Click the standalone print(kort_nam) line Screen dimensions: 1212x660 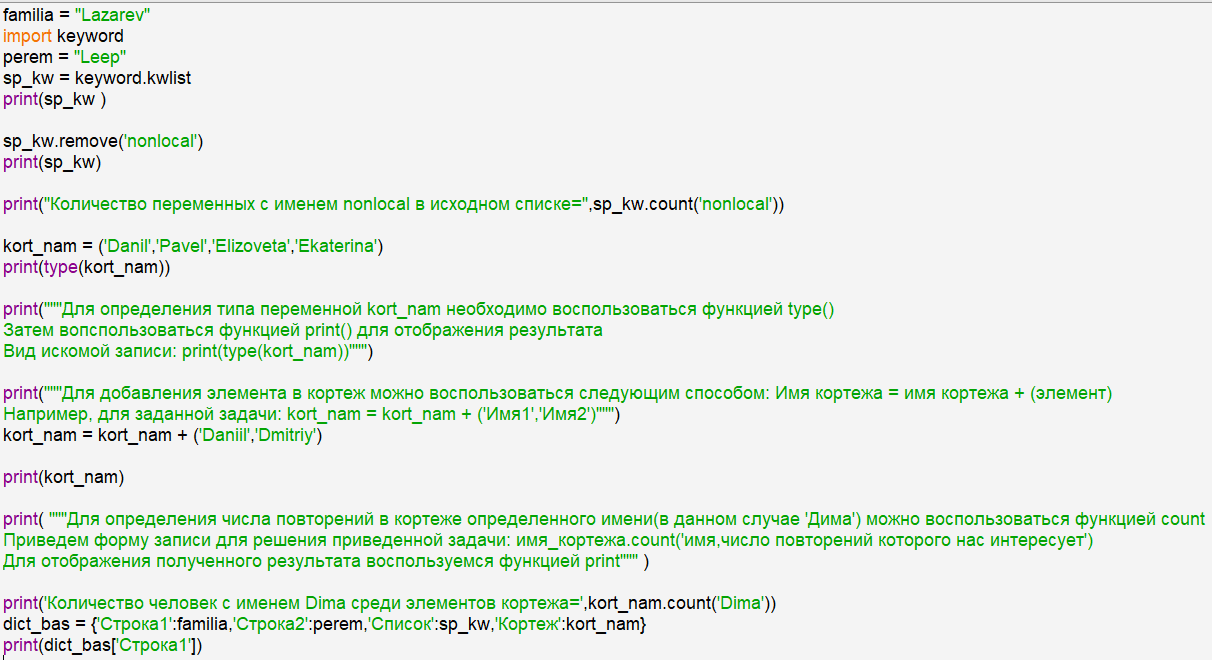pos(64,477)
